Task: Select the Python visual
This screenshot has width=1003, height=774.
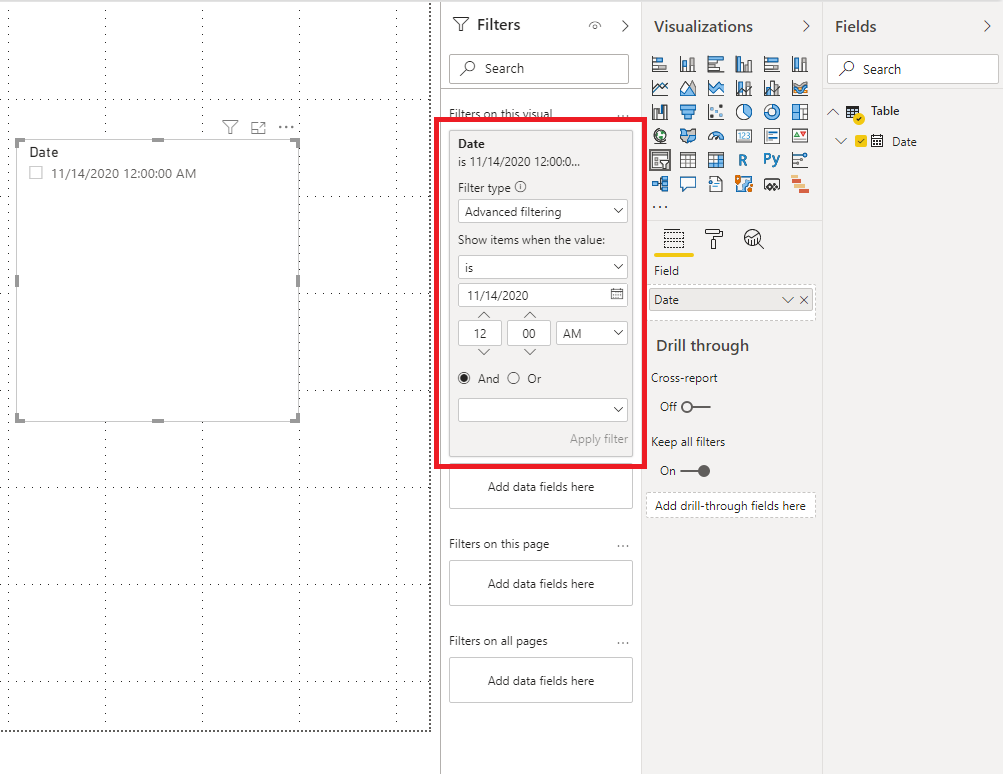Action: tap(771, 159)
